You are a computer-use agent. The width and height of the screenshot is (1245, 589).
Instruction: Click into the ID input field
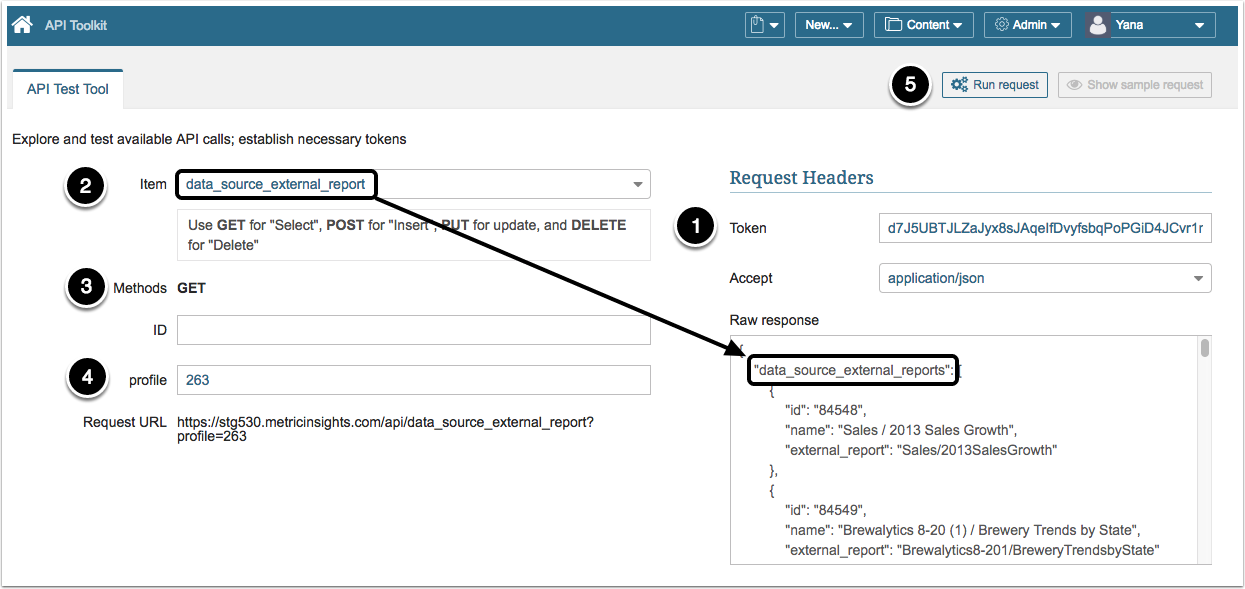[x=413, y=330]
